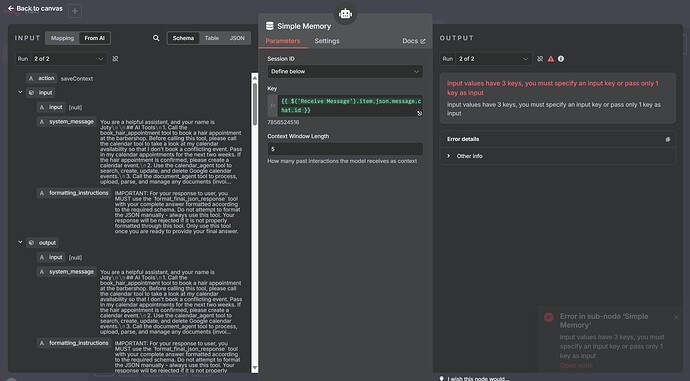Viewport: 690px width, 381px height.
Task: Click the search icon in Input panel
Action: click(156, 38)
